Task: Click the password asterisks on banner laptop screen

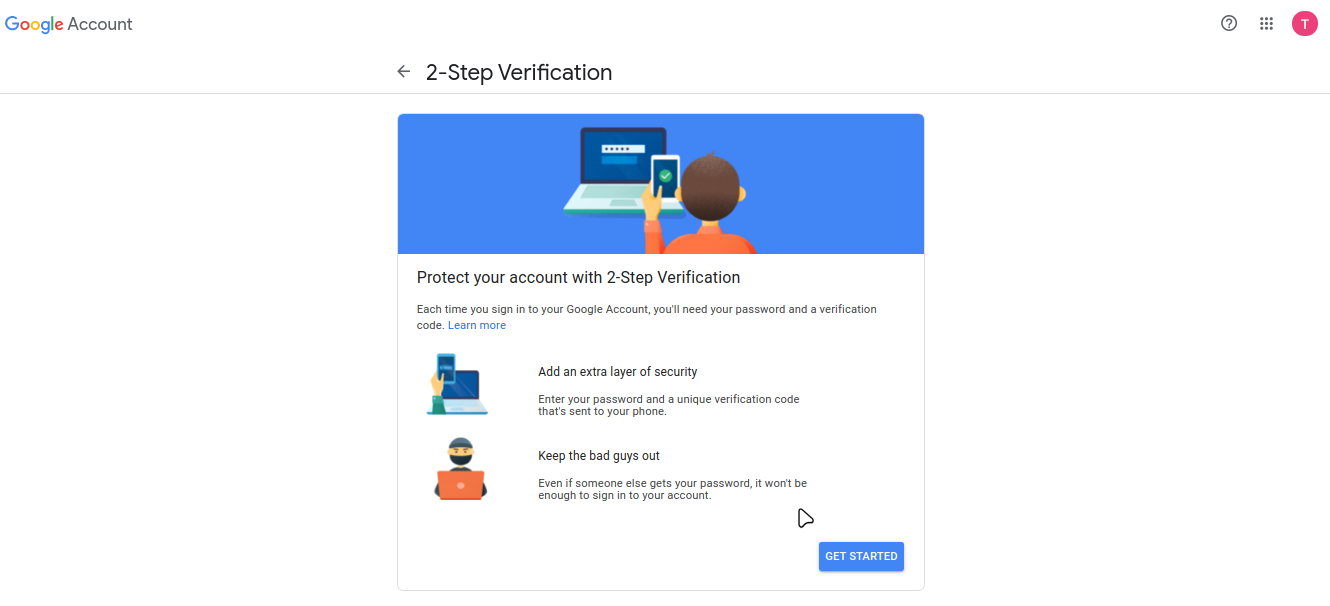Action: (616, 149)
